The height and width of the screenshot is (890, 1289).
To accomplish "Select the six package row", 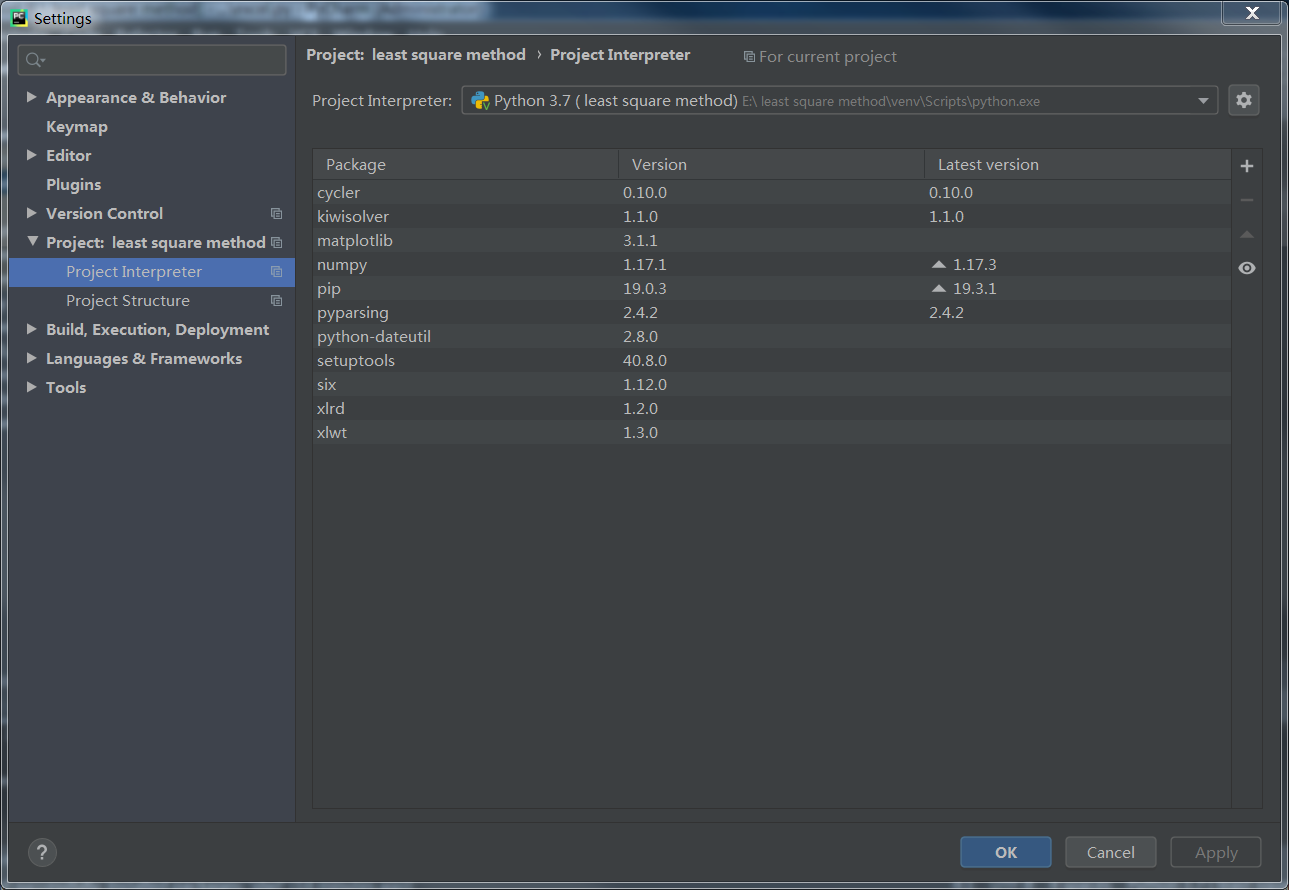I will click(771, 384).
